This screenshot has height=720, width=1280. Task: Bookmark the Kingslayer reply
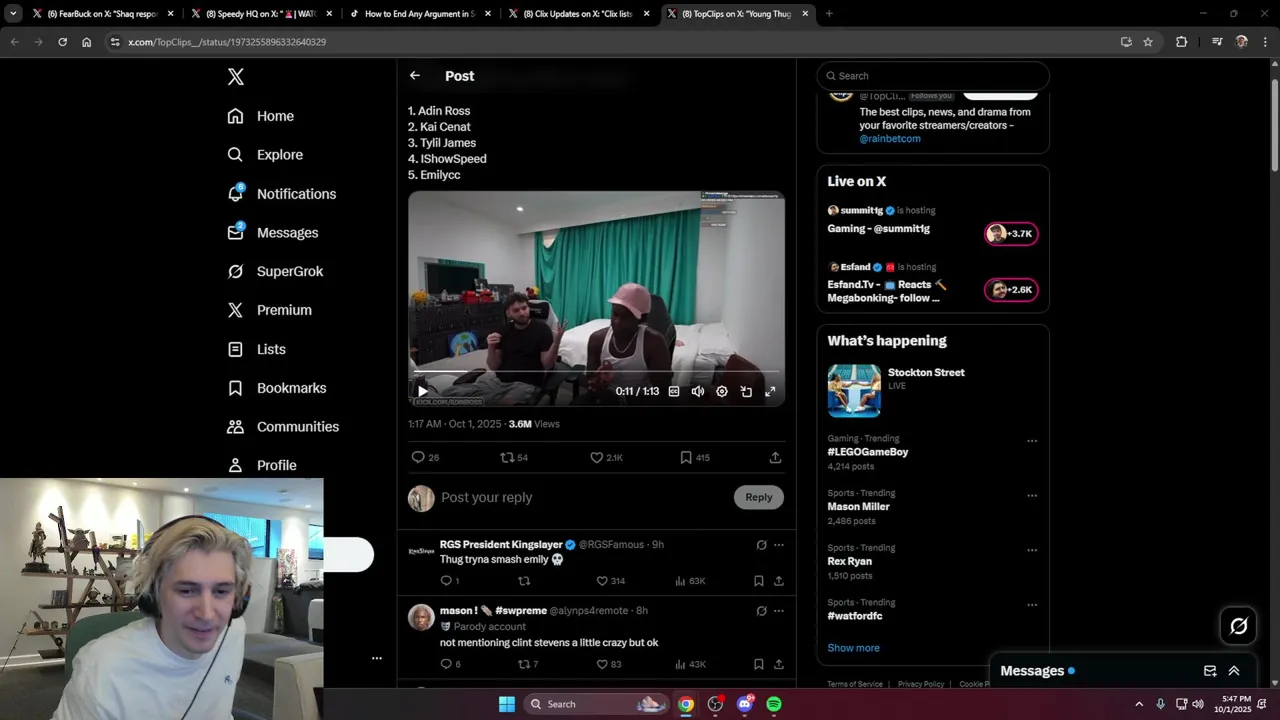pyautogui.click(x=759, y=581)
